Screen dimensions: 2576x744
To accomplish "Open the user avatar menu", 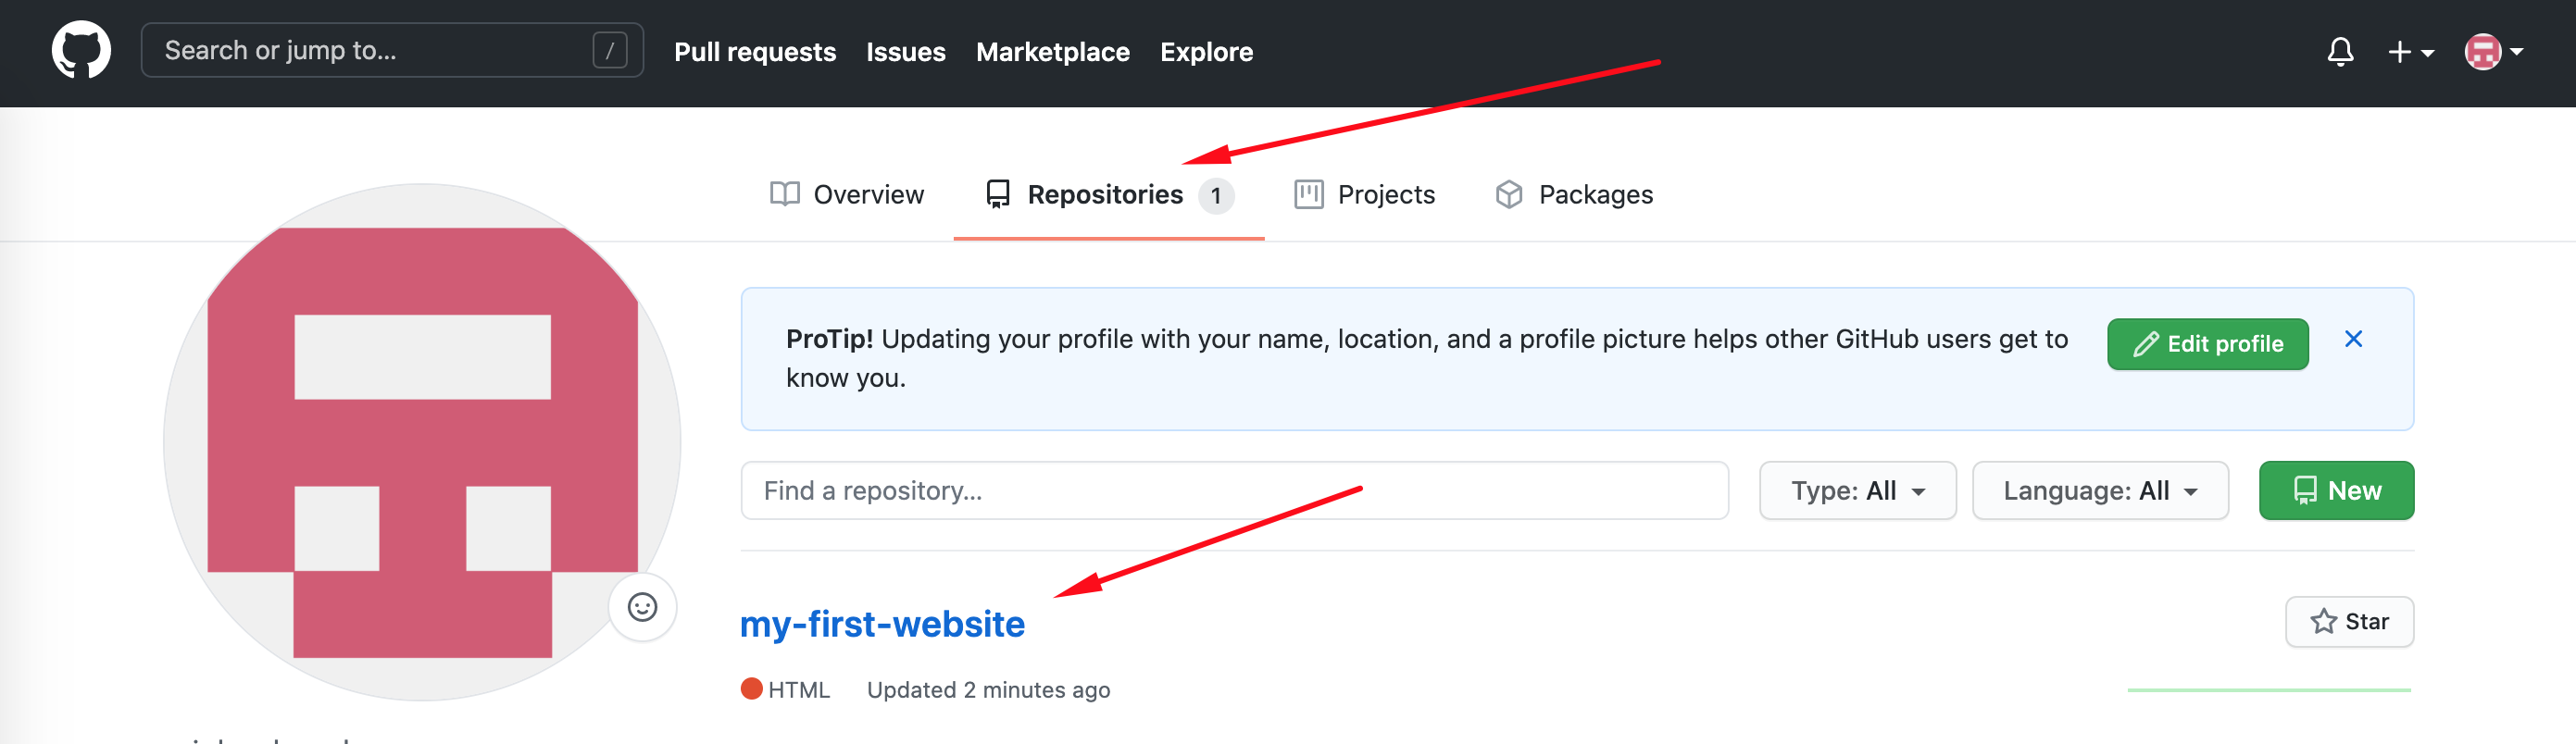I will click(2493, 52).
